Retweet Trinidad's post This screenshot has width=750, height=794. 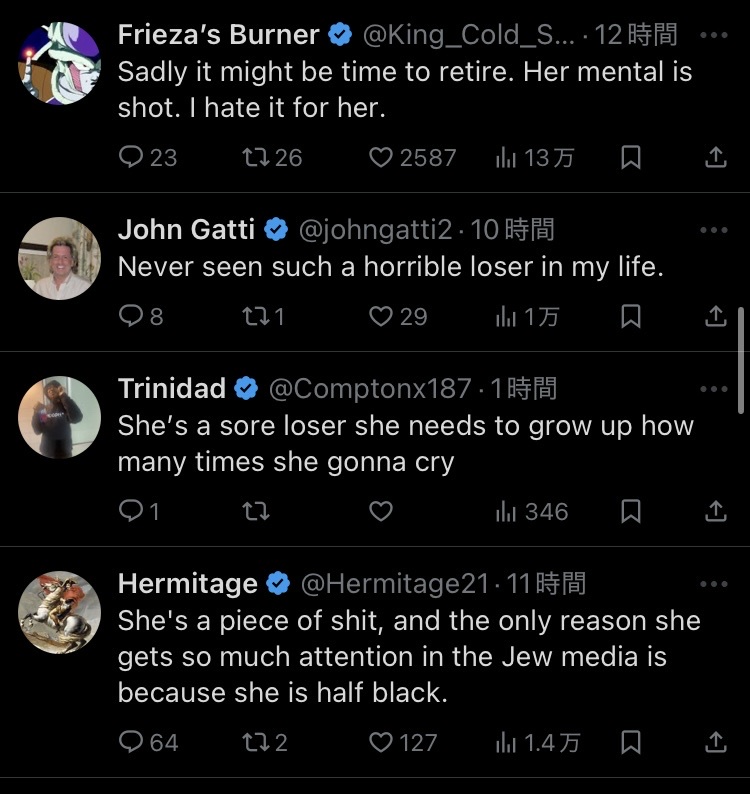point(256,511)
